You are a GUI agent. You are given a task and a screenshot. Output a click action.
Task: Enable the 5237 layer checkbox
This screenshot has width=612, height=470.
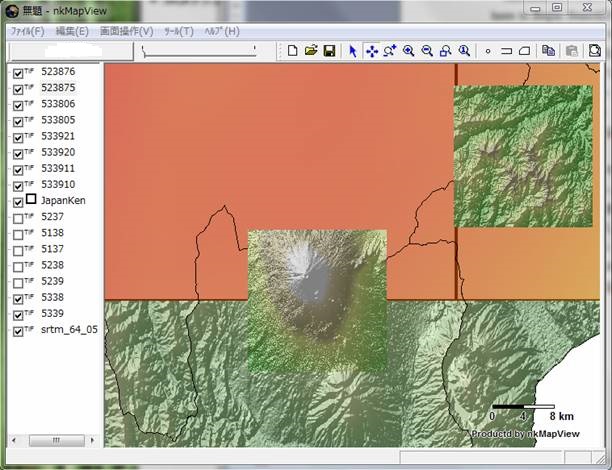(18, 218)
